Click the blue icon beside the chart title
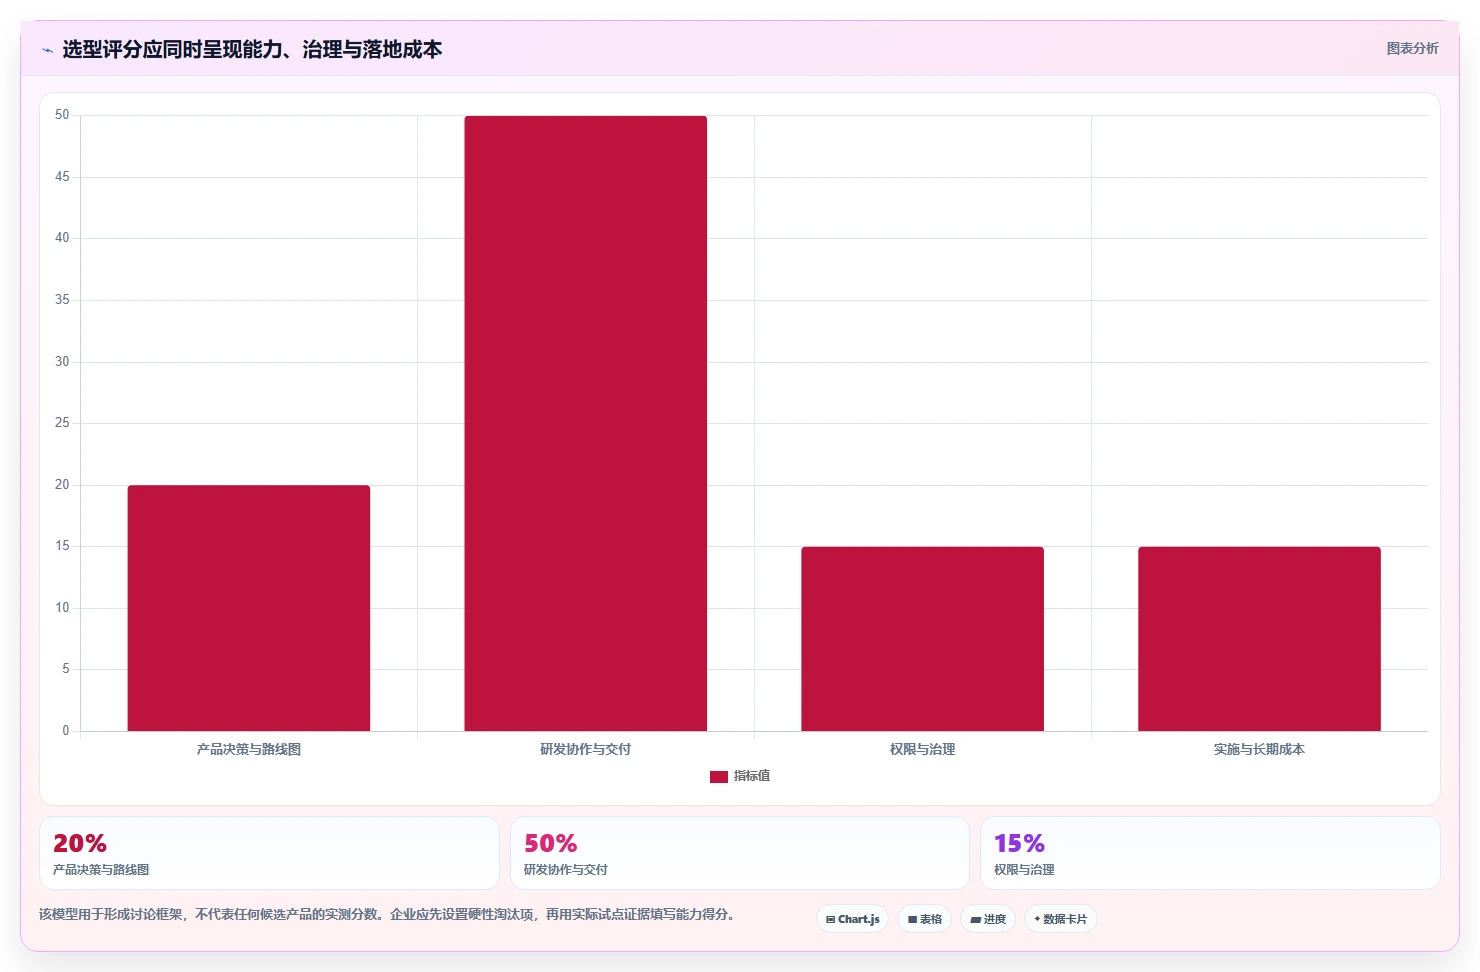The height and width of the screenshot is (972, 1480). [x=47, y=50]
